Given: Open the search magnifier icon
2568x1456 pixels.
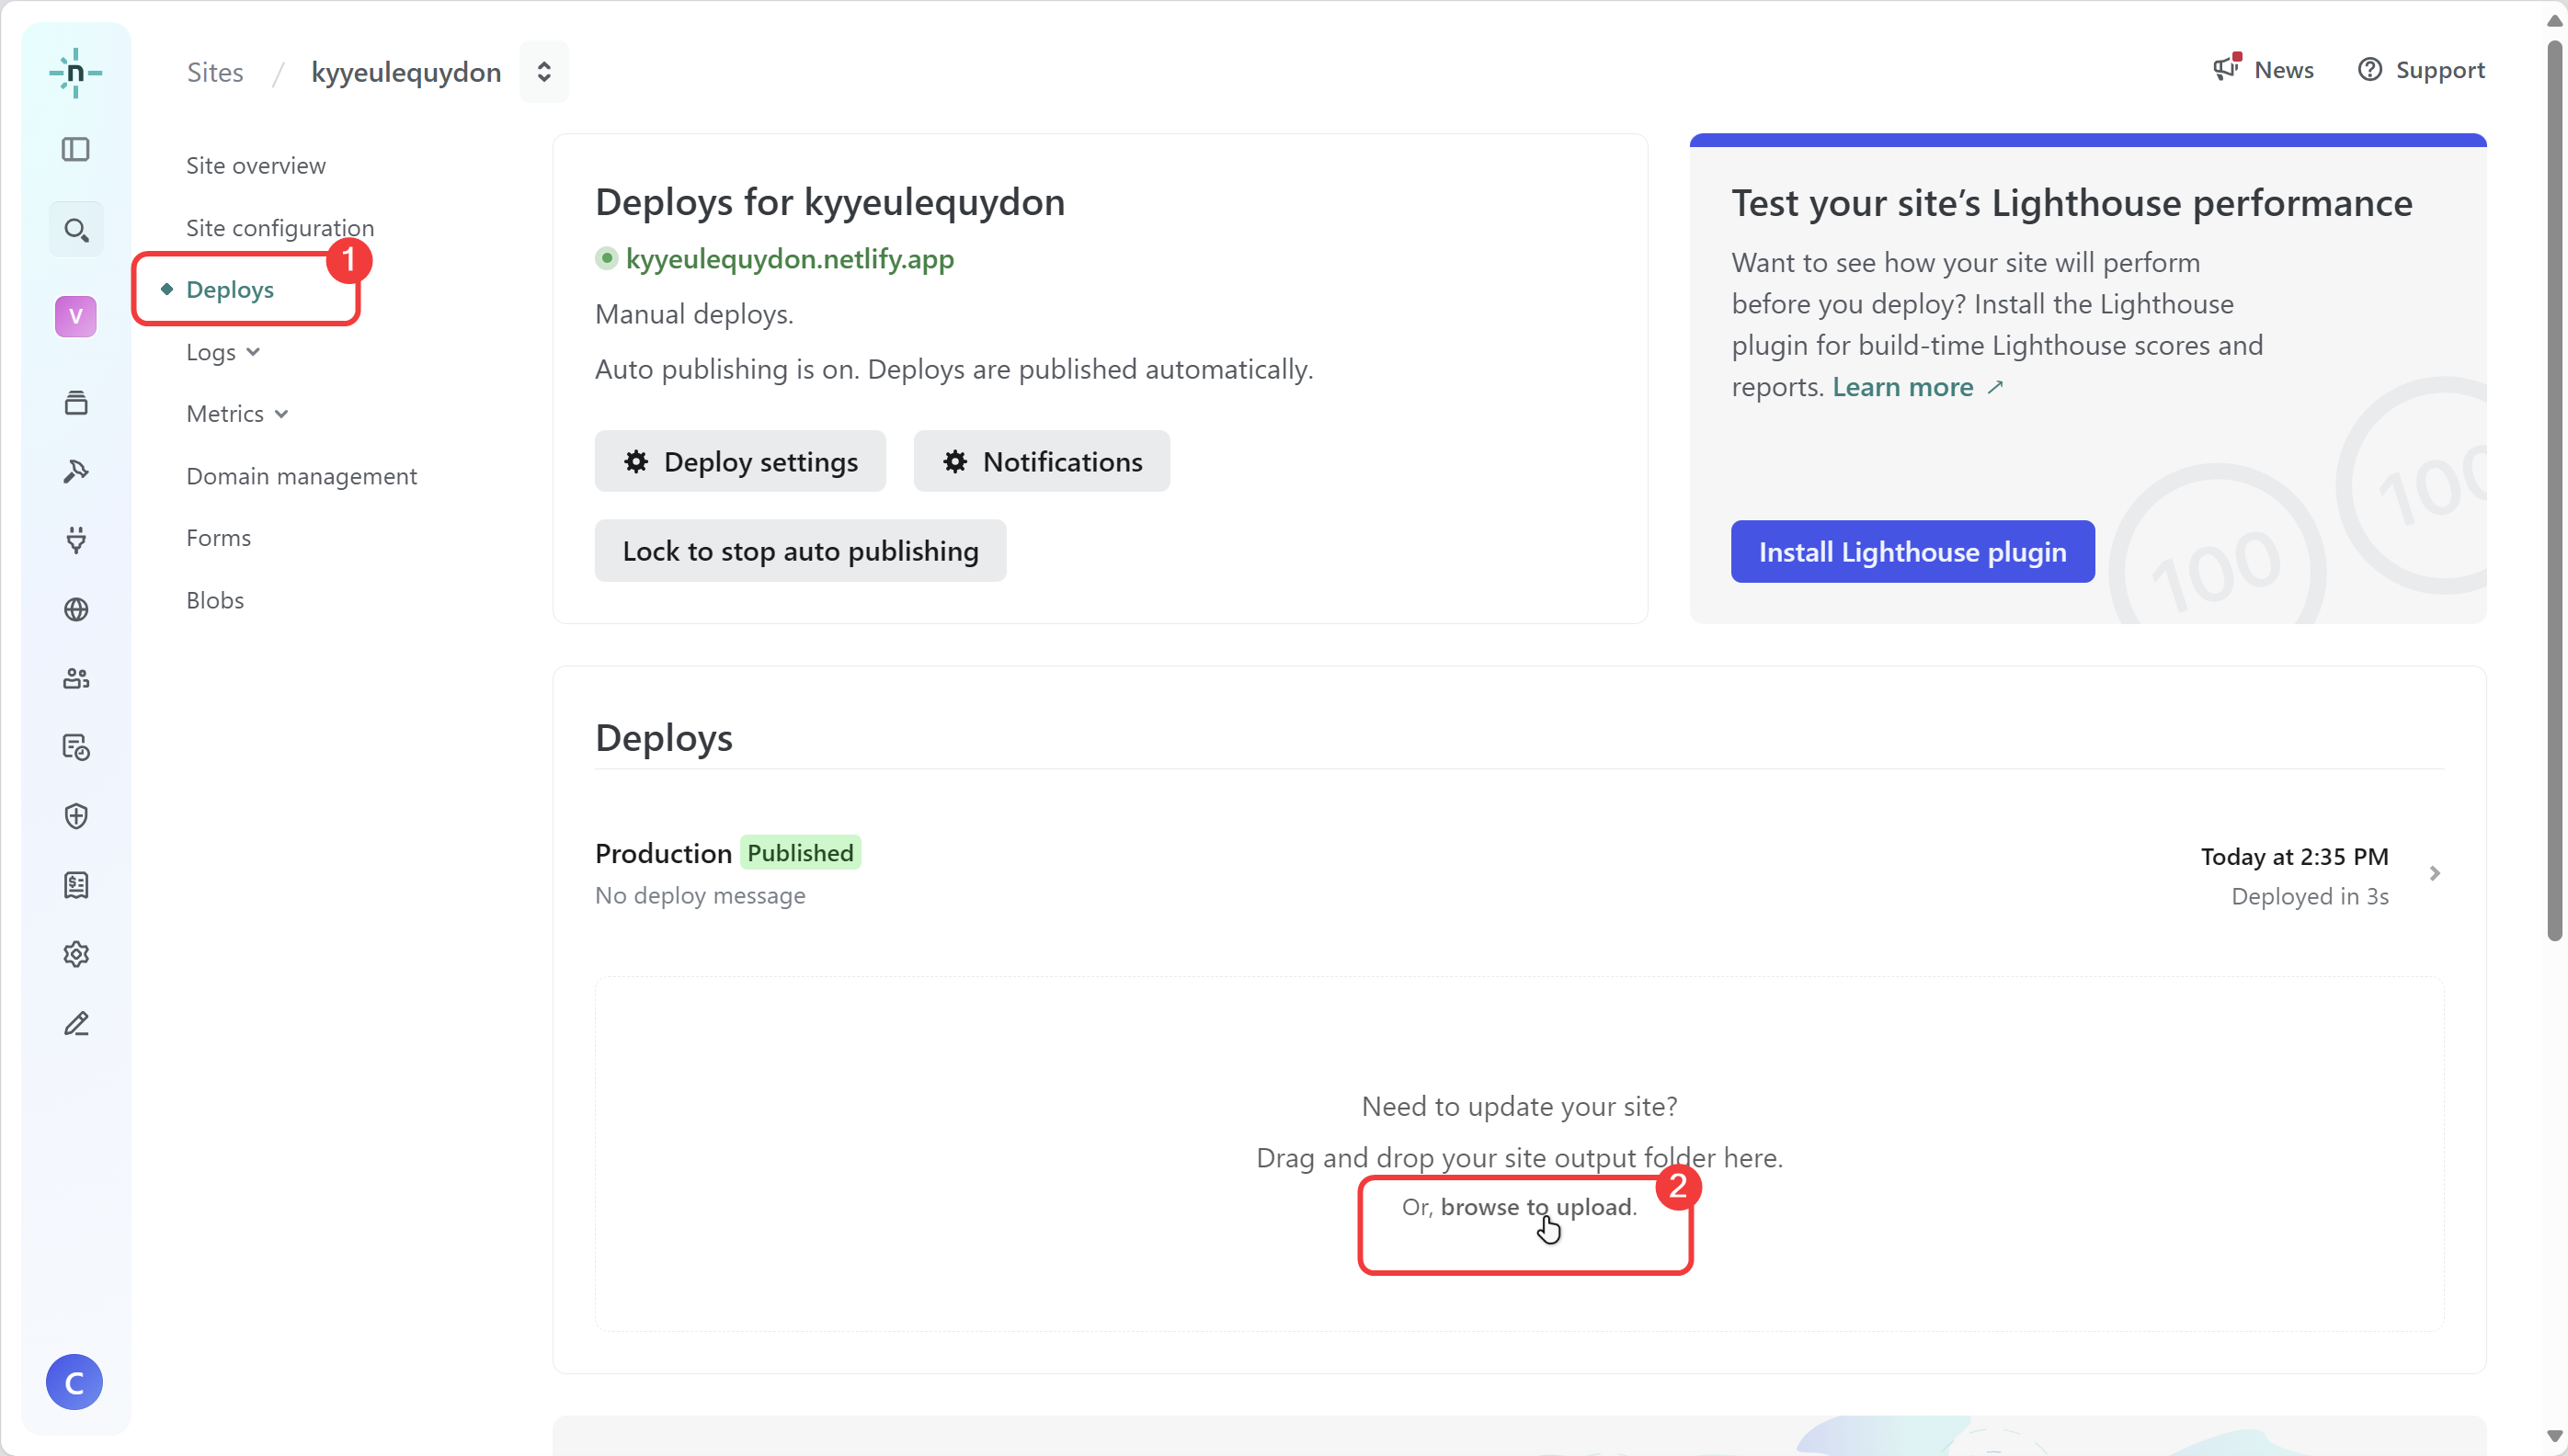Looking at the screenshot, I should tap(75, 230).
